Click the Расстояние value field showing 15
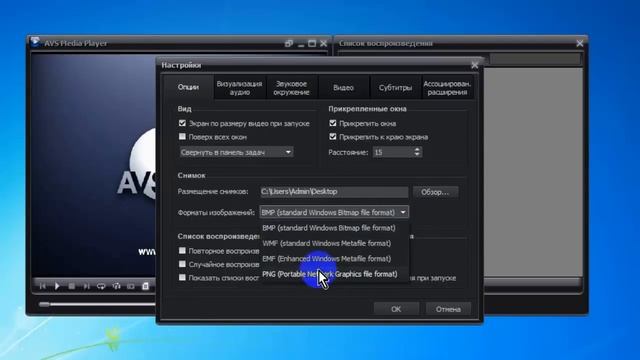The width and height of the screenshot is (640, 360). coord(393,152)
